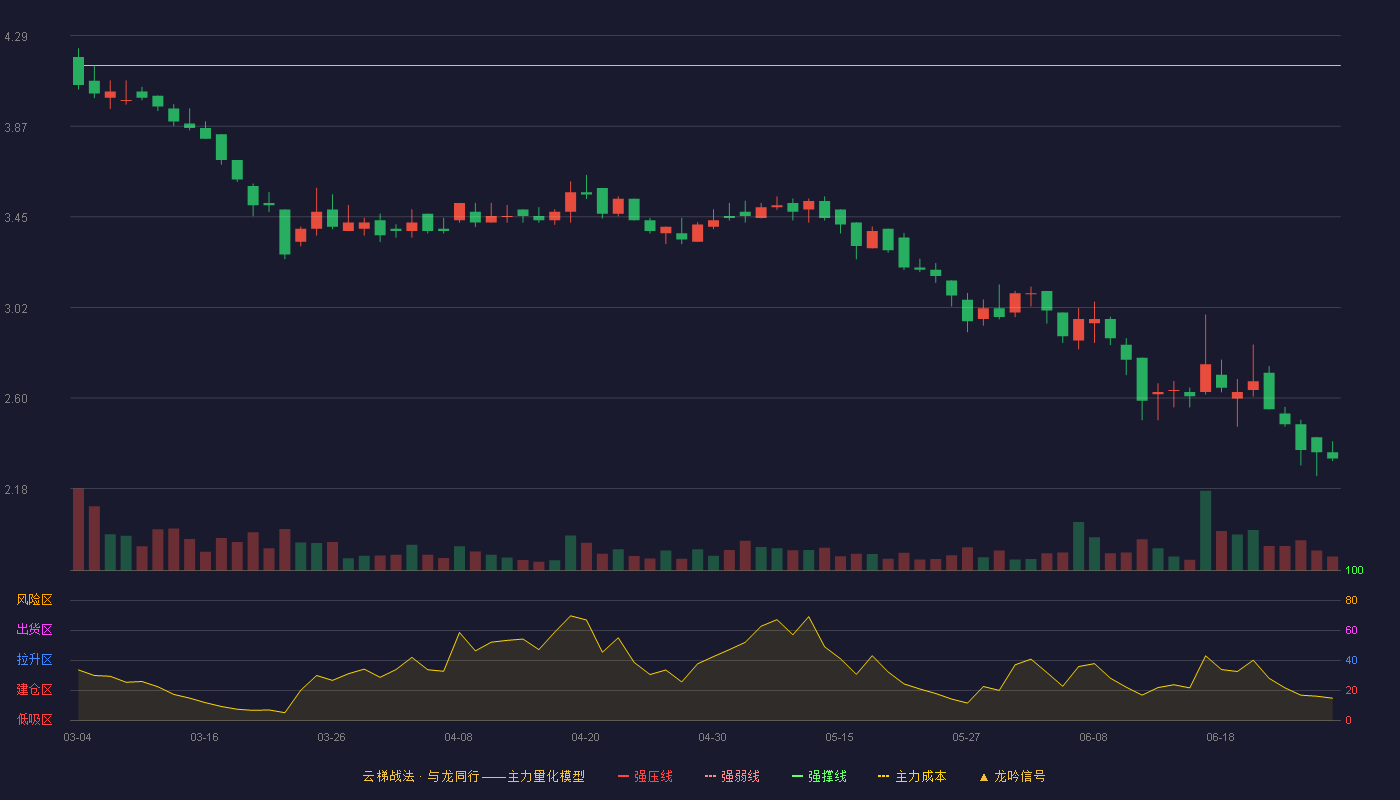This screenshot has height=800, width=1400.
Task: Select the 2.60 price axis label
Action: (16, 399)
